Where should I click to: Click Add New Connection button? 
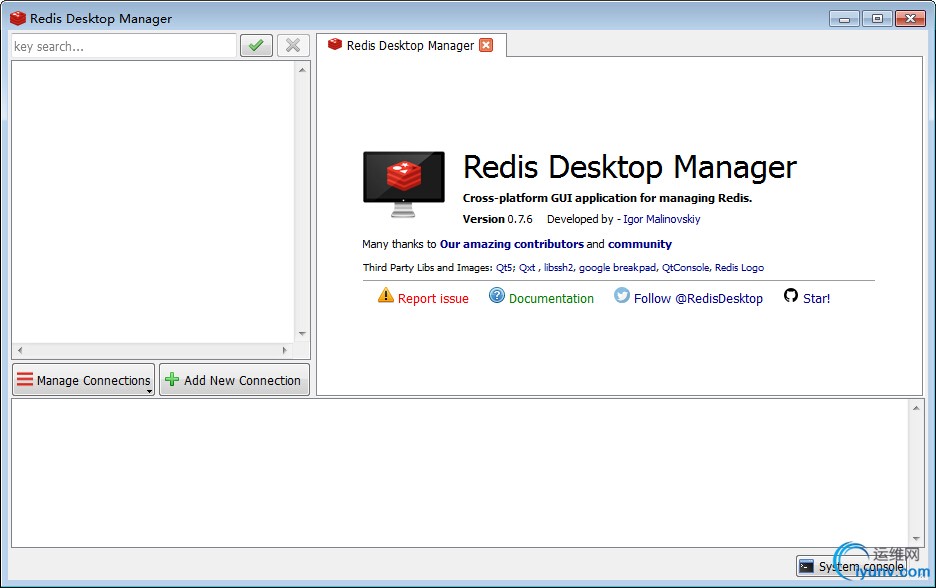pos(234,380)
